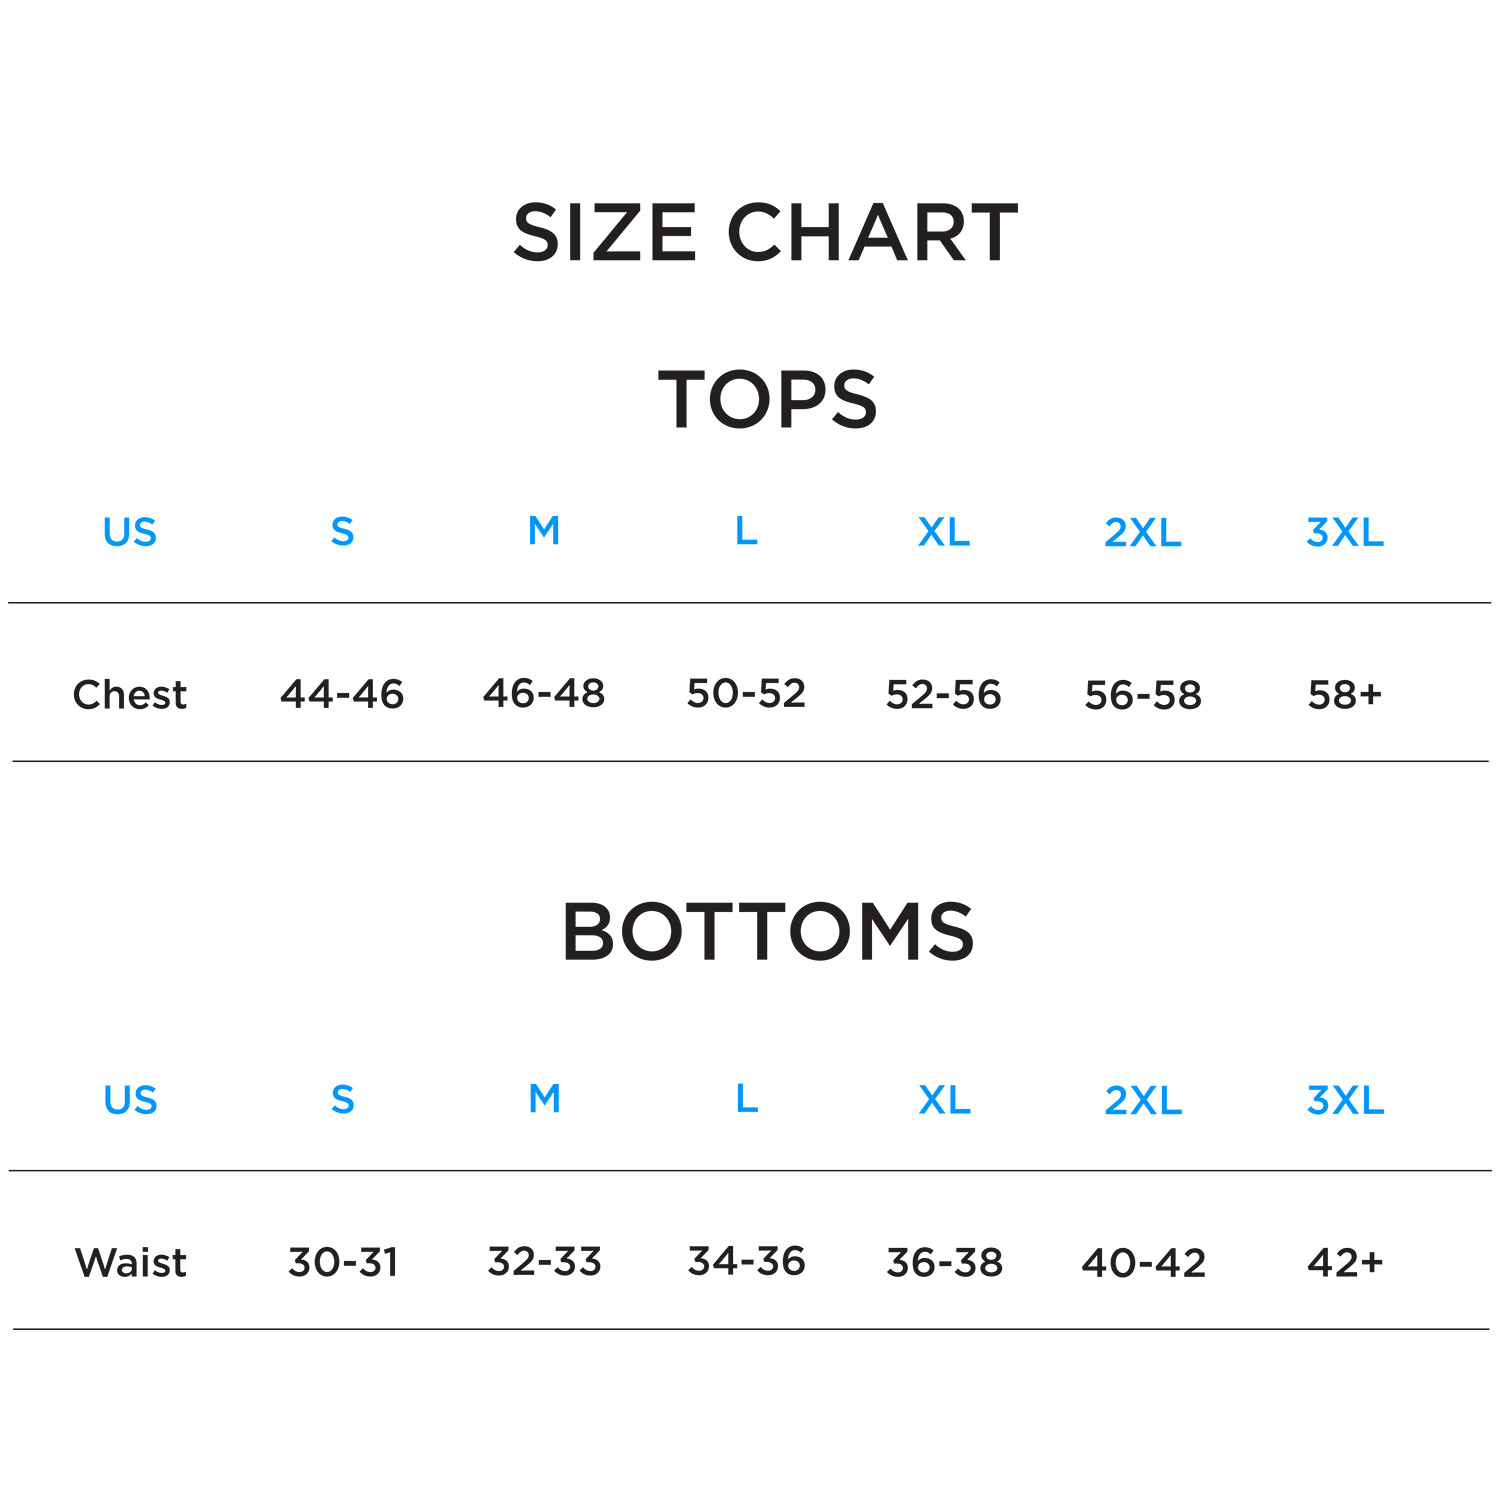Click the 58+ chest value
Screen dimensions: 1500x1500
tap(1345, 694)
